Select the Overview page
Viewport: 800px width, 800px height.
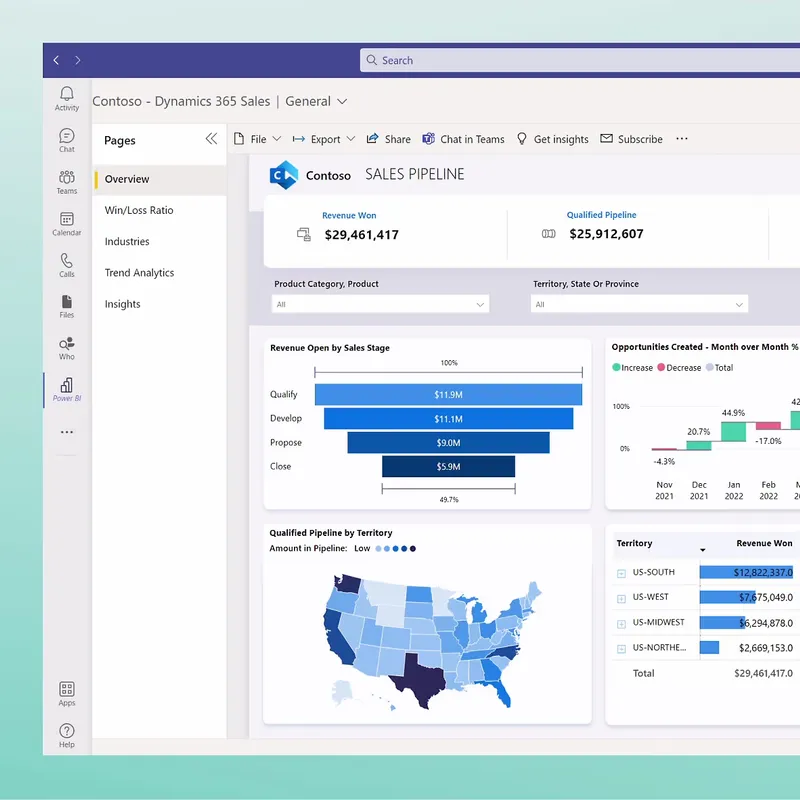click(x=160, y=179)
